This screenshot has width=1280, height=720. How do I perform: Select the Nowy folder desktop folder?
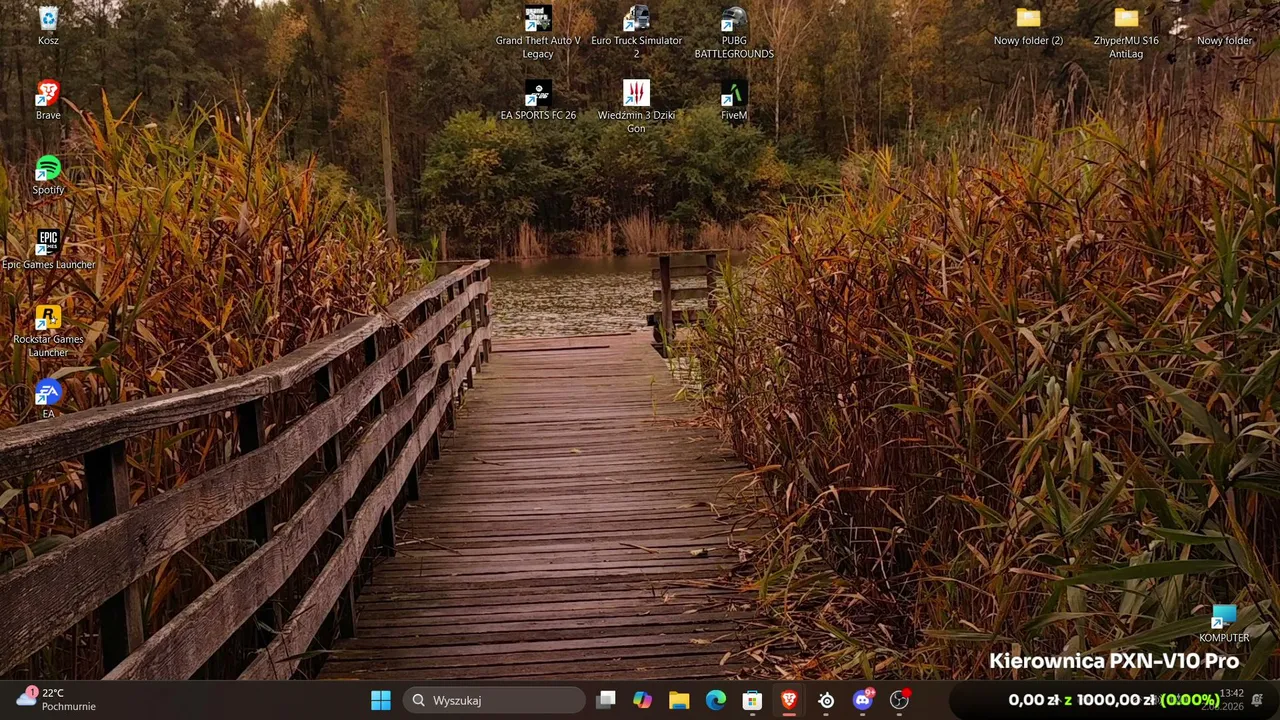1224,26
